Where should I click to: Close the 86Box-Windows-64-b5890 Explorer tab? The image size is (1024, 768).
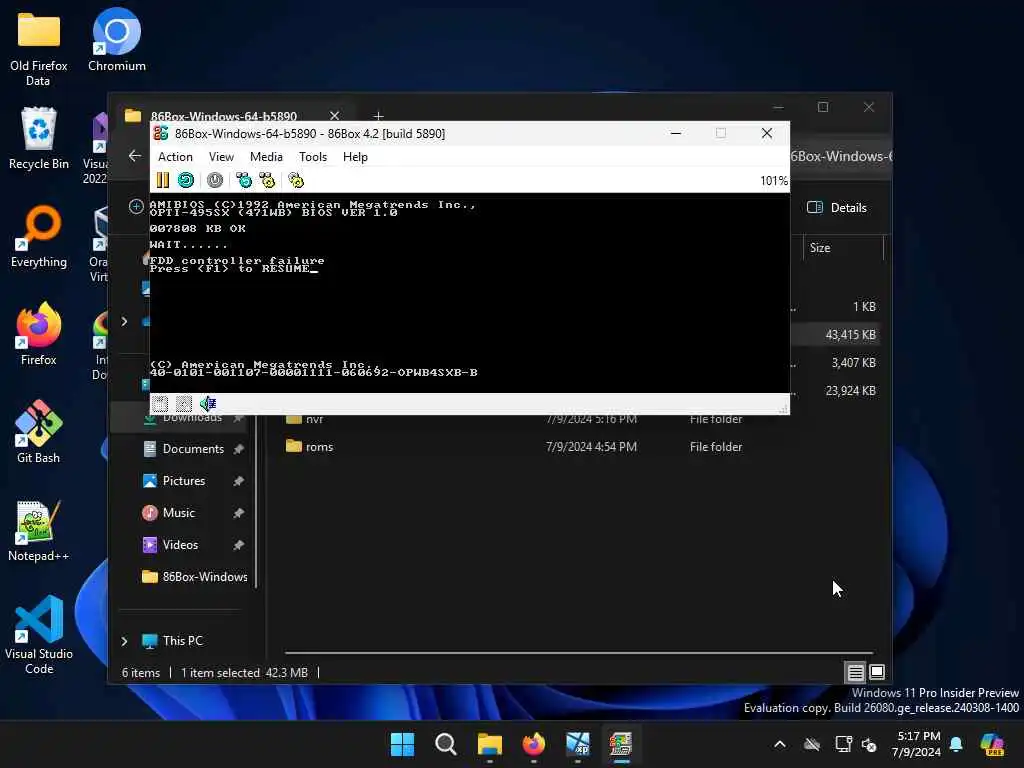click(x=334, y=116)
